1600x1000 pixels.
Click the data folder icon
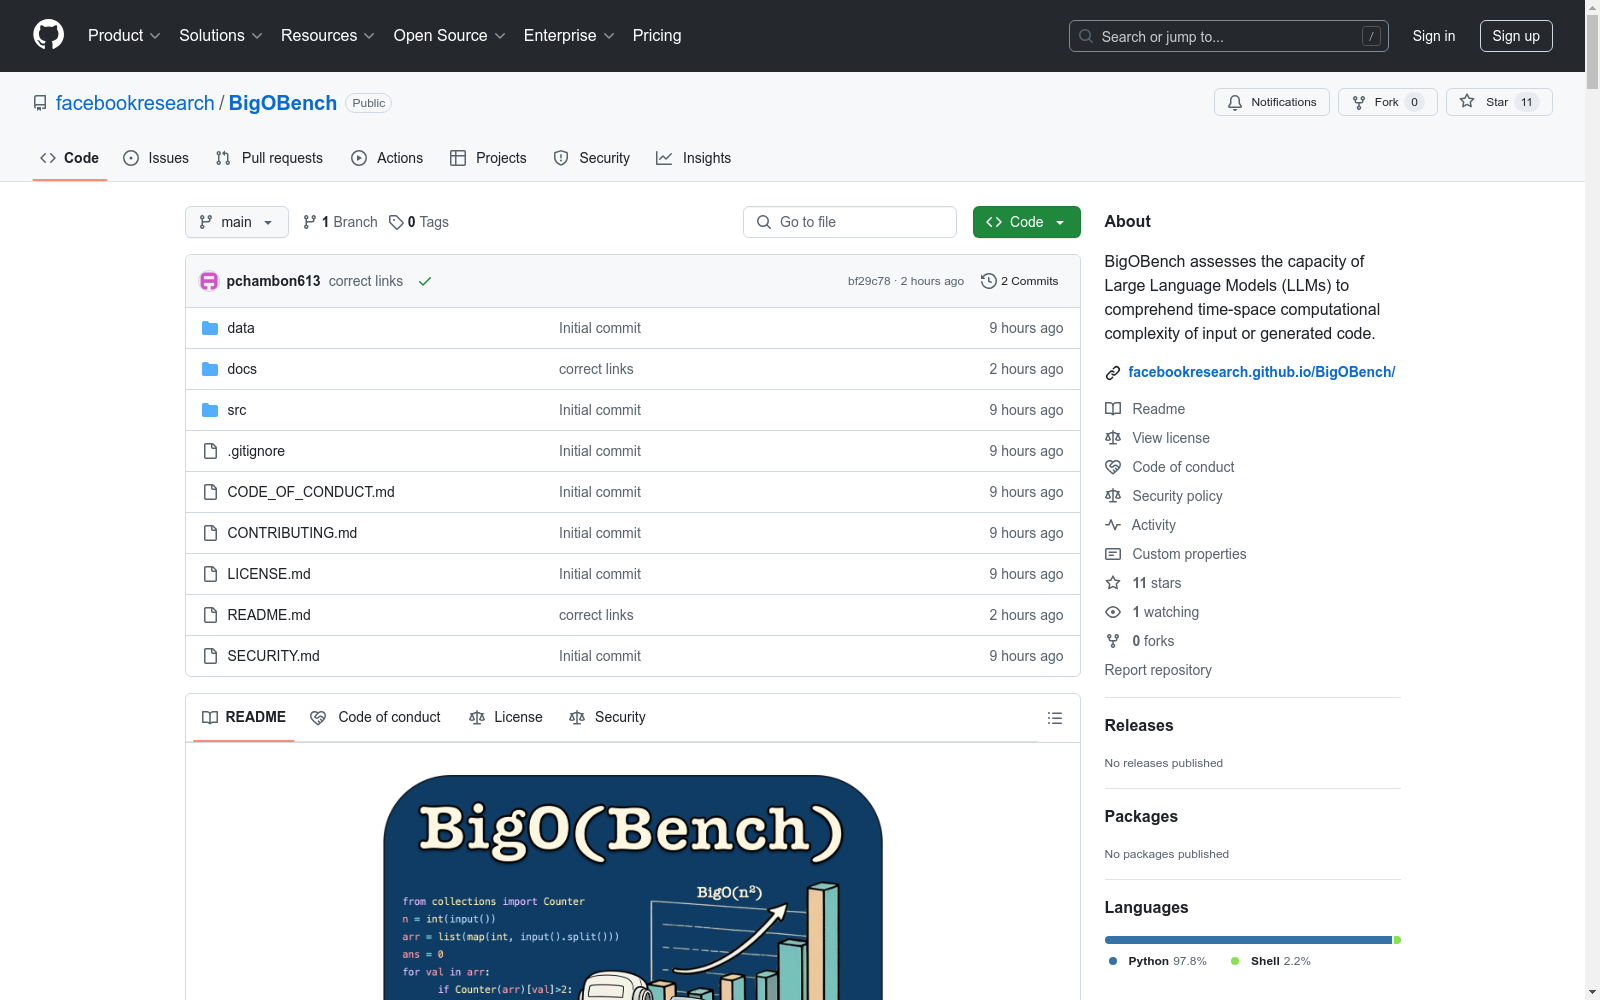coord(210,328)
